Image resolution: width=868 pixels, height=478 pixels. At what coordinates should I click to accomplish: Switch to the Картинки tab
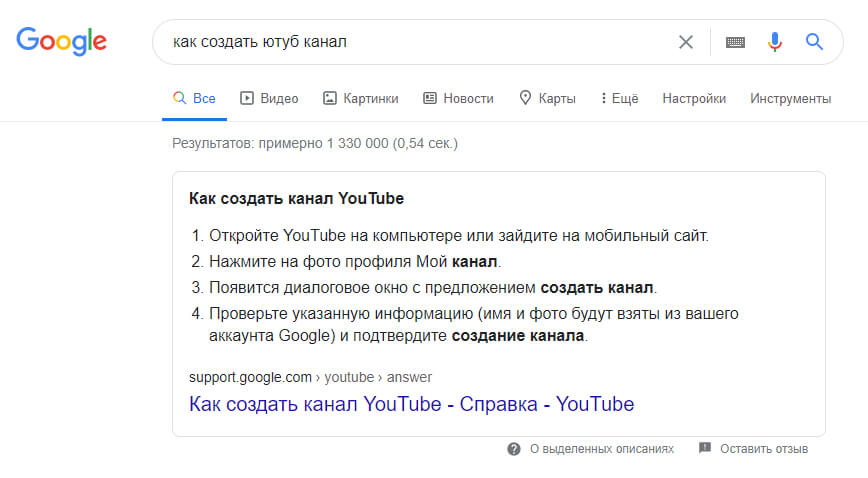[361, 98]
